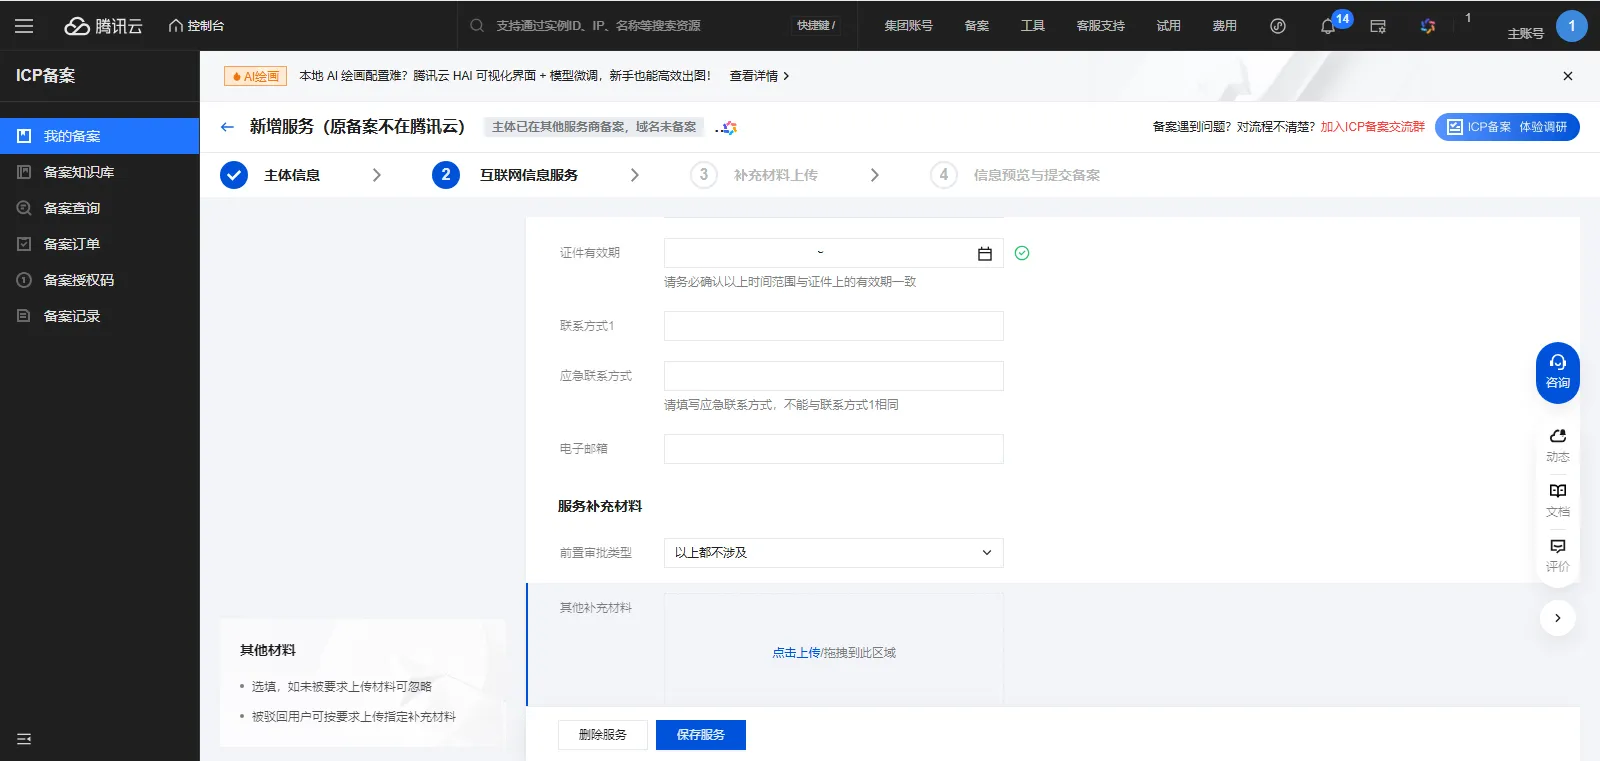Screen dimensions: 1600x761
Task: Open the 工具 top menu
Action: tap(1033, 26)
